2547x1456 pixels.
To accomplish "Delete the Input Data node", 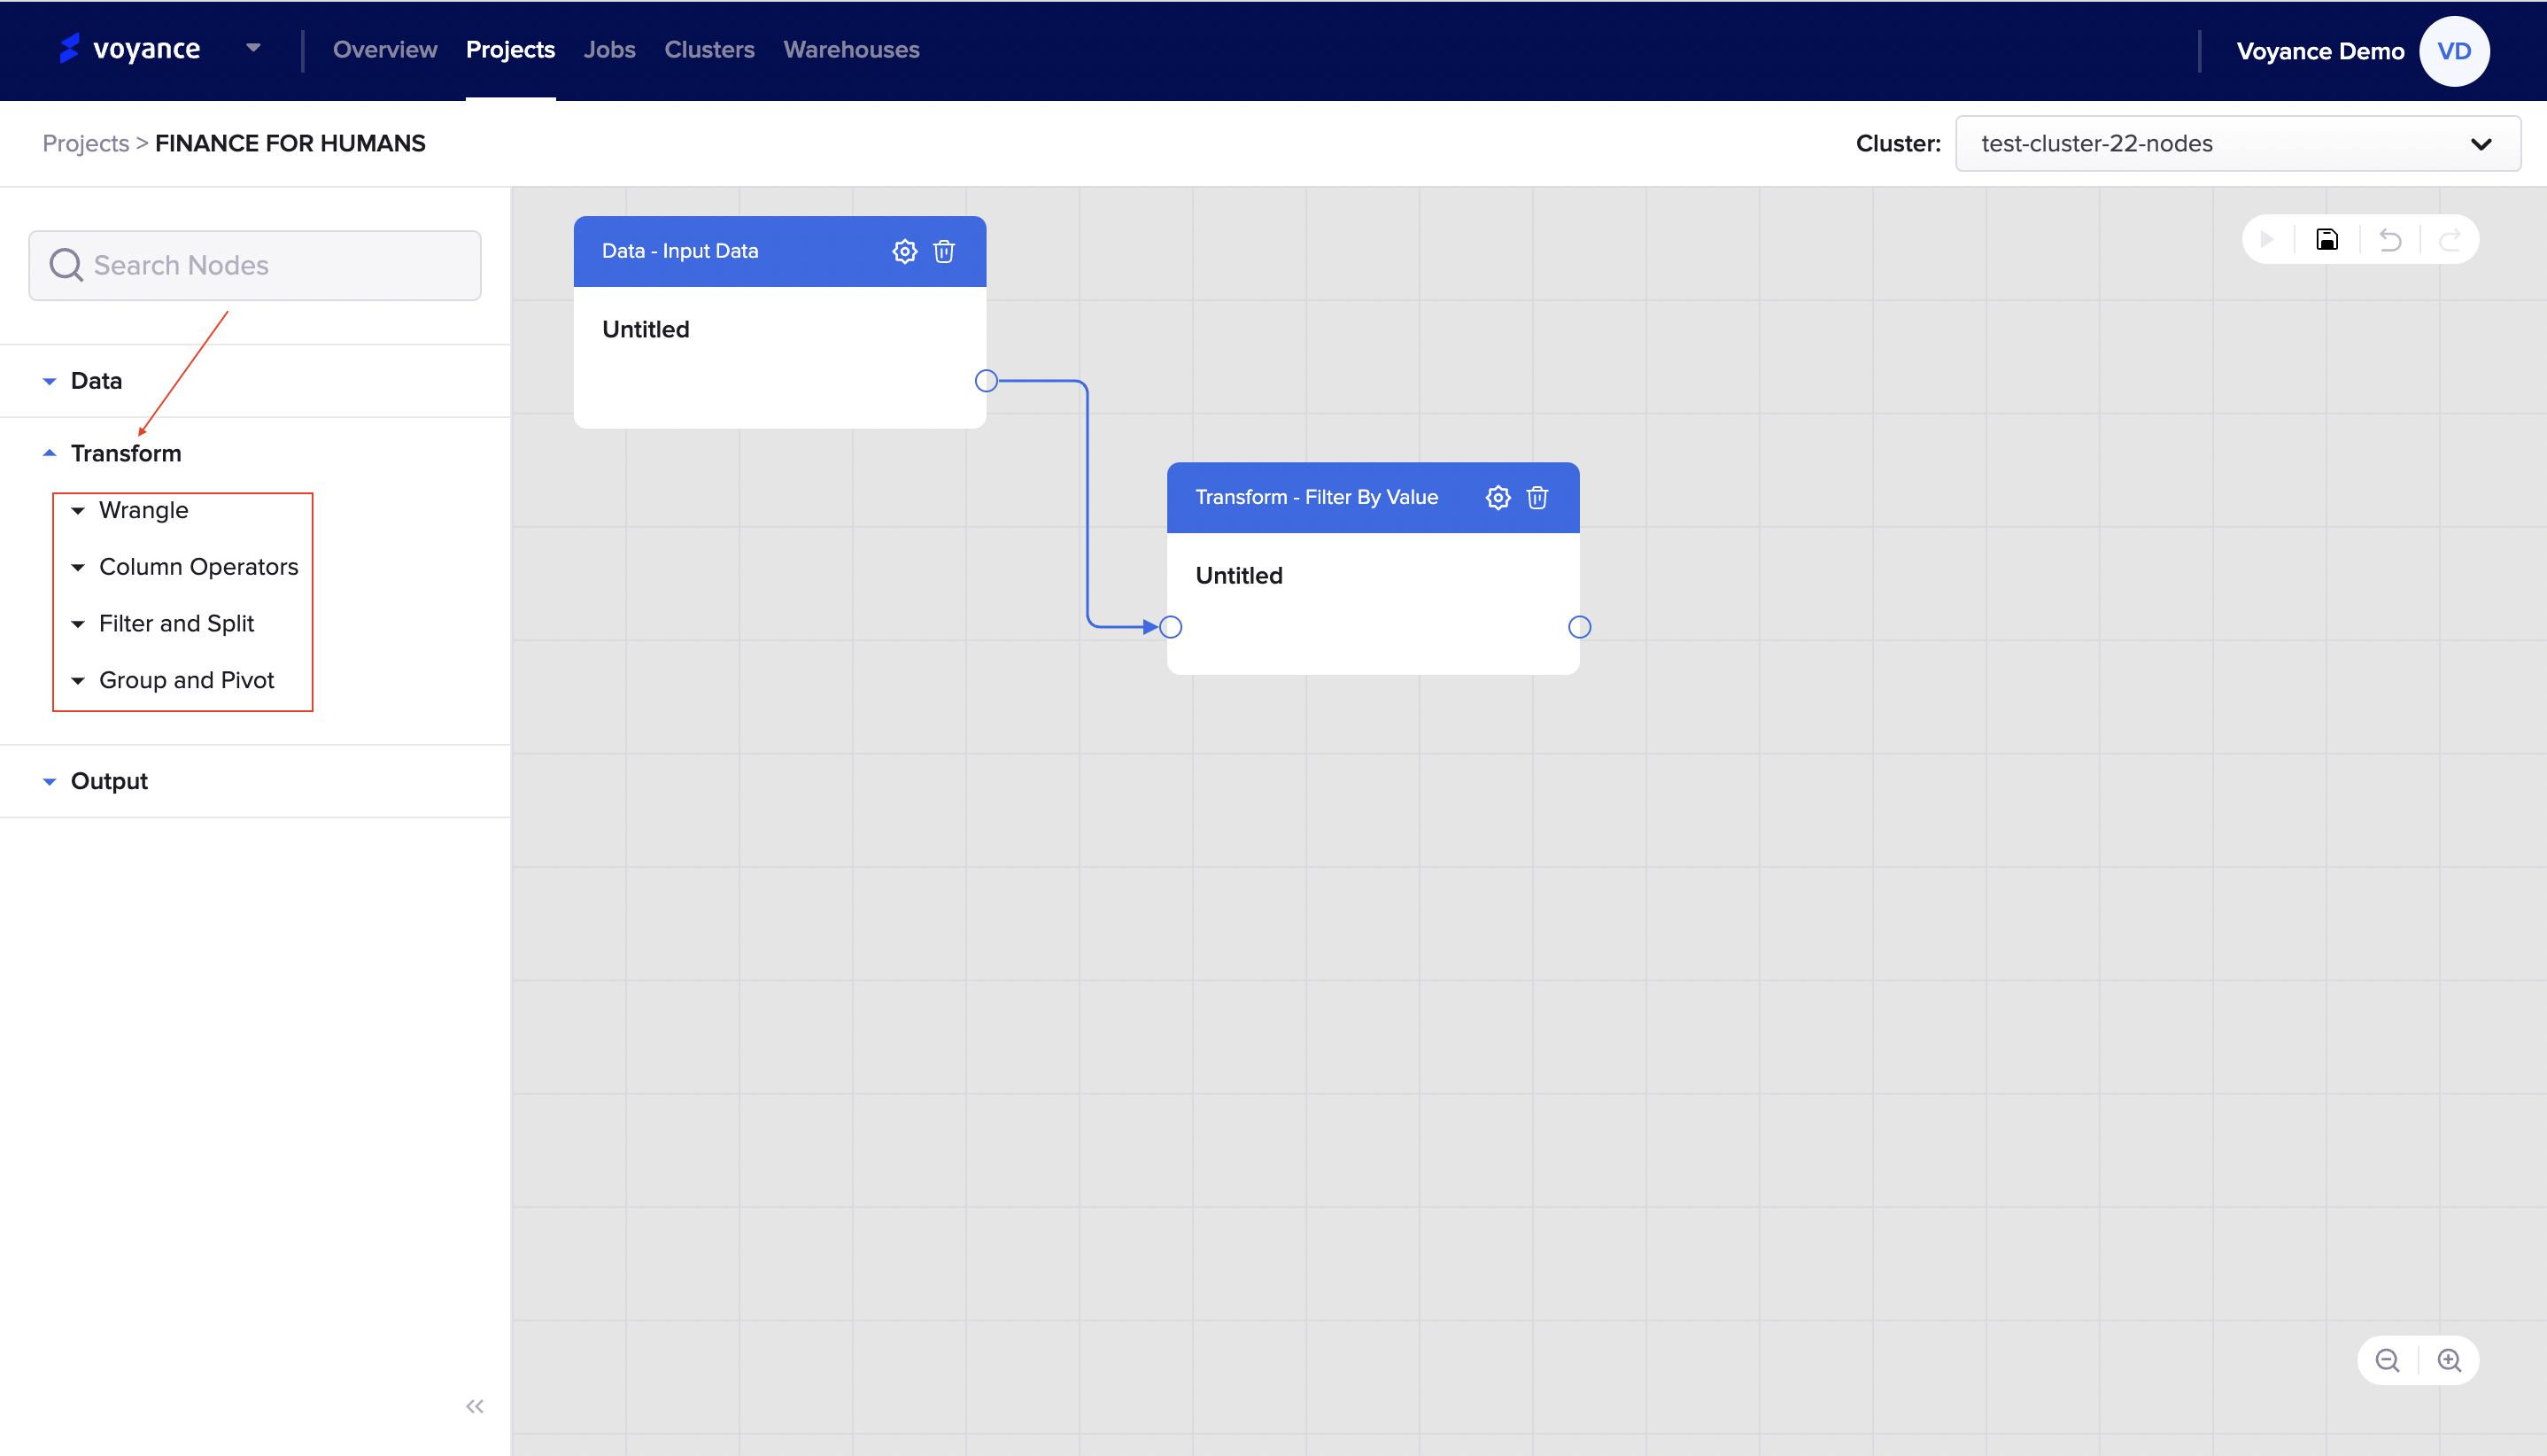I will (944, 251).
